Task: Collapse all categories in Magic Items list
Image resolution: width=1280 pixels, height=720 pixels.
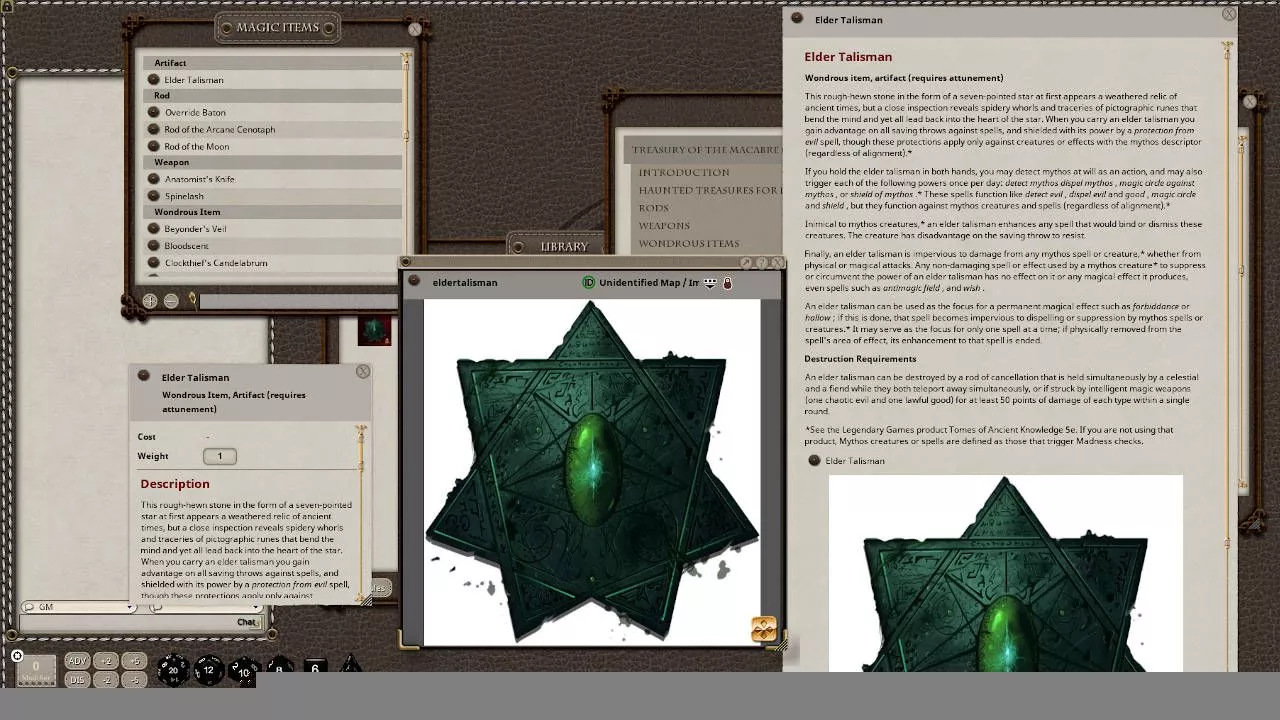Action: click(x=171, y=300)
